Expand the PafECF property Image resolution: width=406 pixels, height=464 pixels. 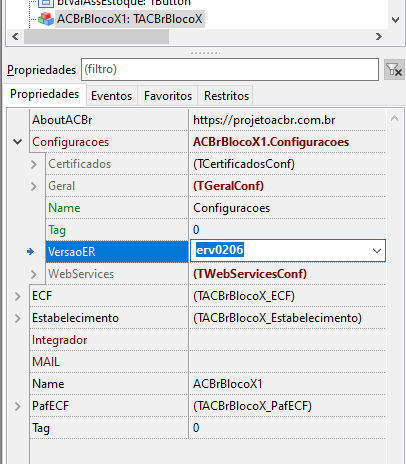(18, 406)
